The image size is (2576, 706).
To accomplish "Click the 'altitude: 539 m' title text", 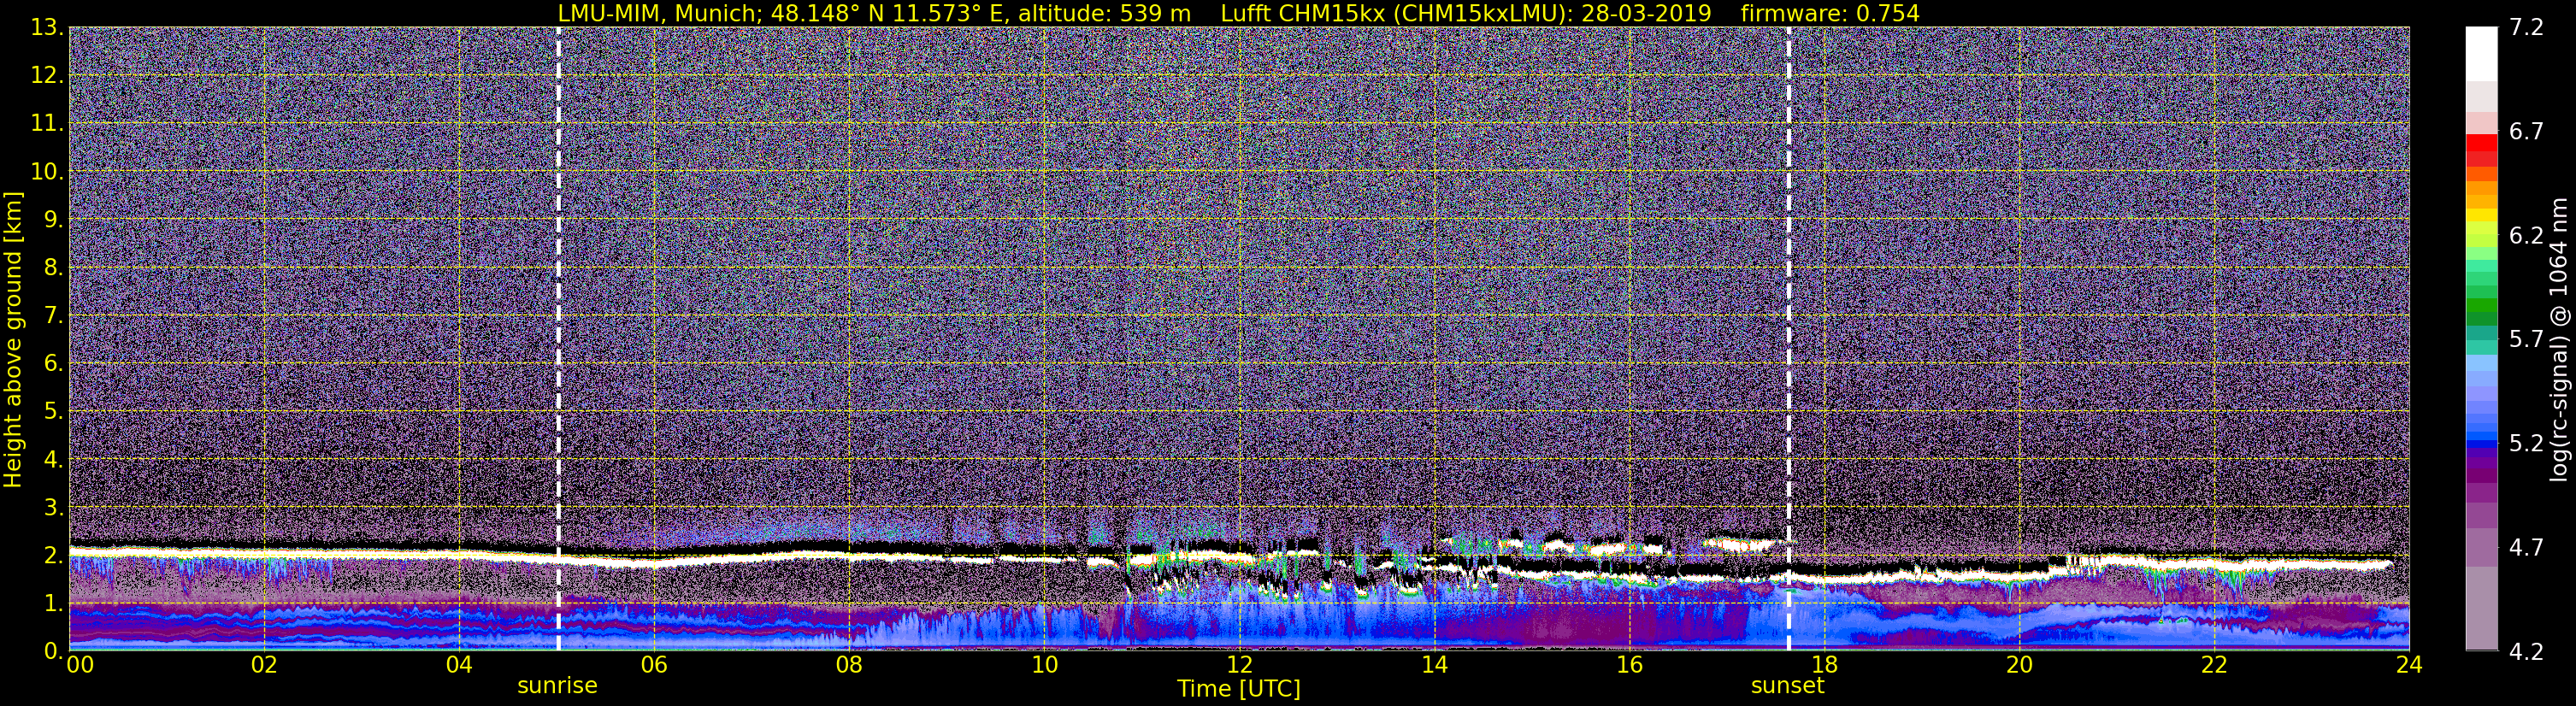I will click(x=1104, y=14).
